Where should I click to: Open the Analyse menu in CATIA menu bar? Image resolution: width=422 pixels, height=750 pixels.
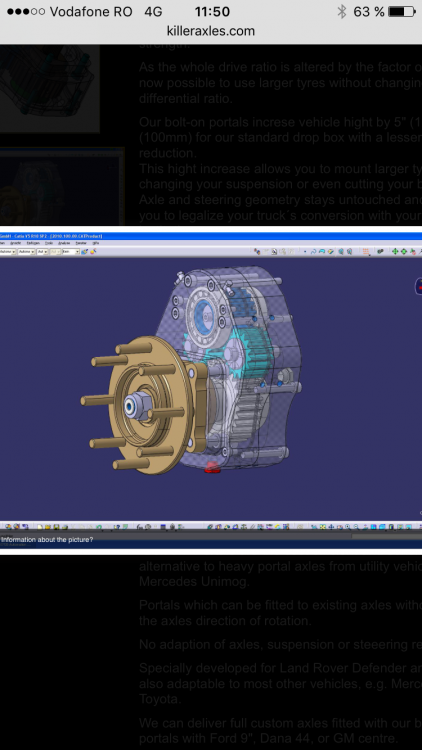point(64,243)
